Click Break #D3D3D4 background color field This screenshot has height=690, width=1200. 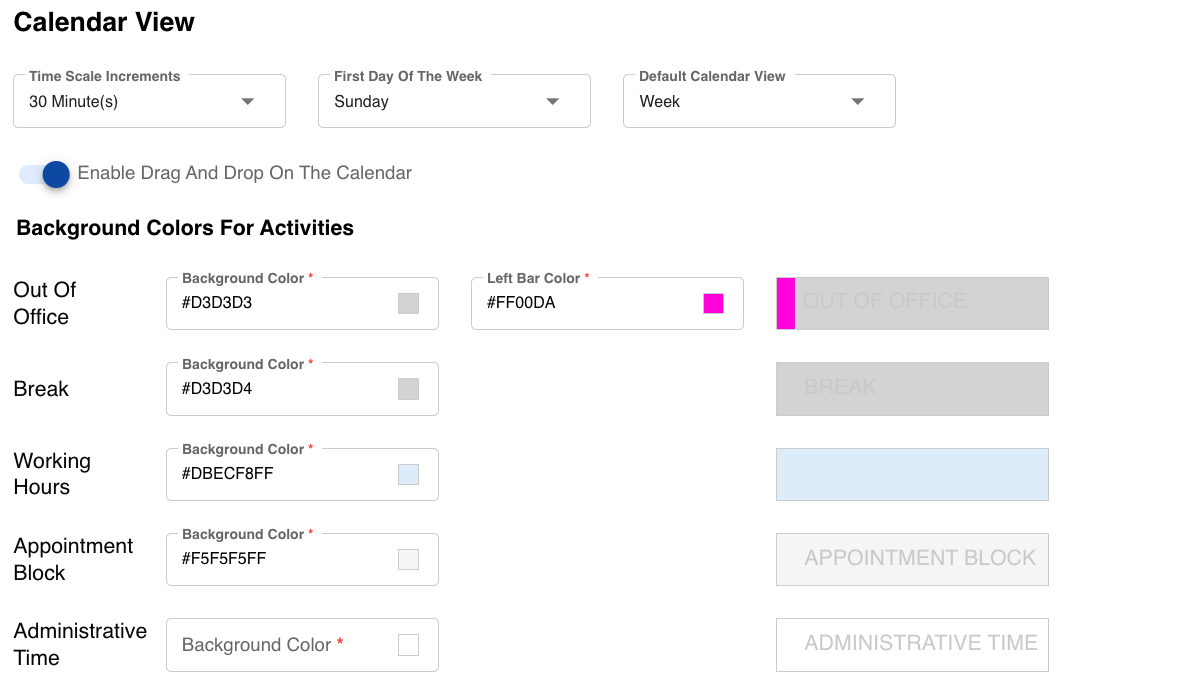click(x=280, y=389)
